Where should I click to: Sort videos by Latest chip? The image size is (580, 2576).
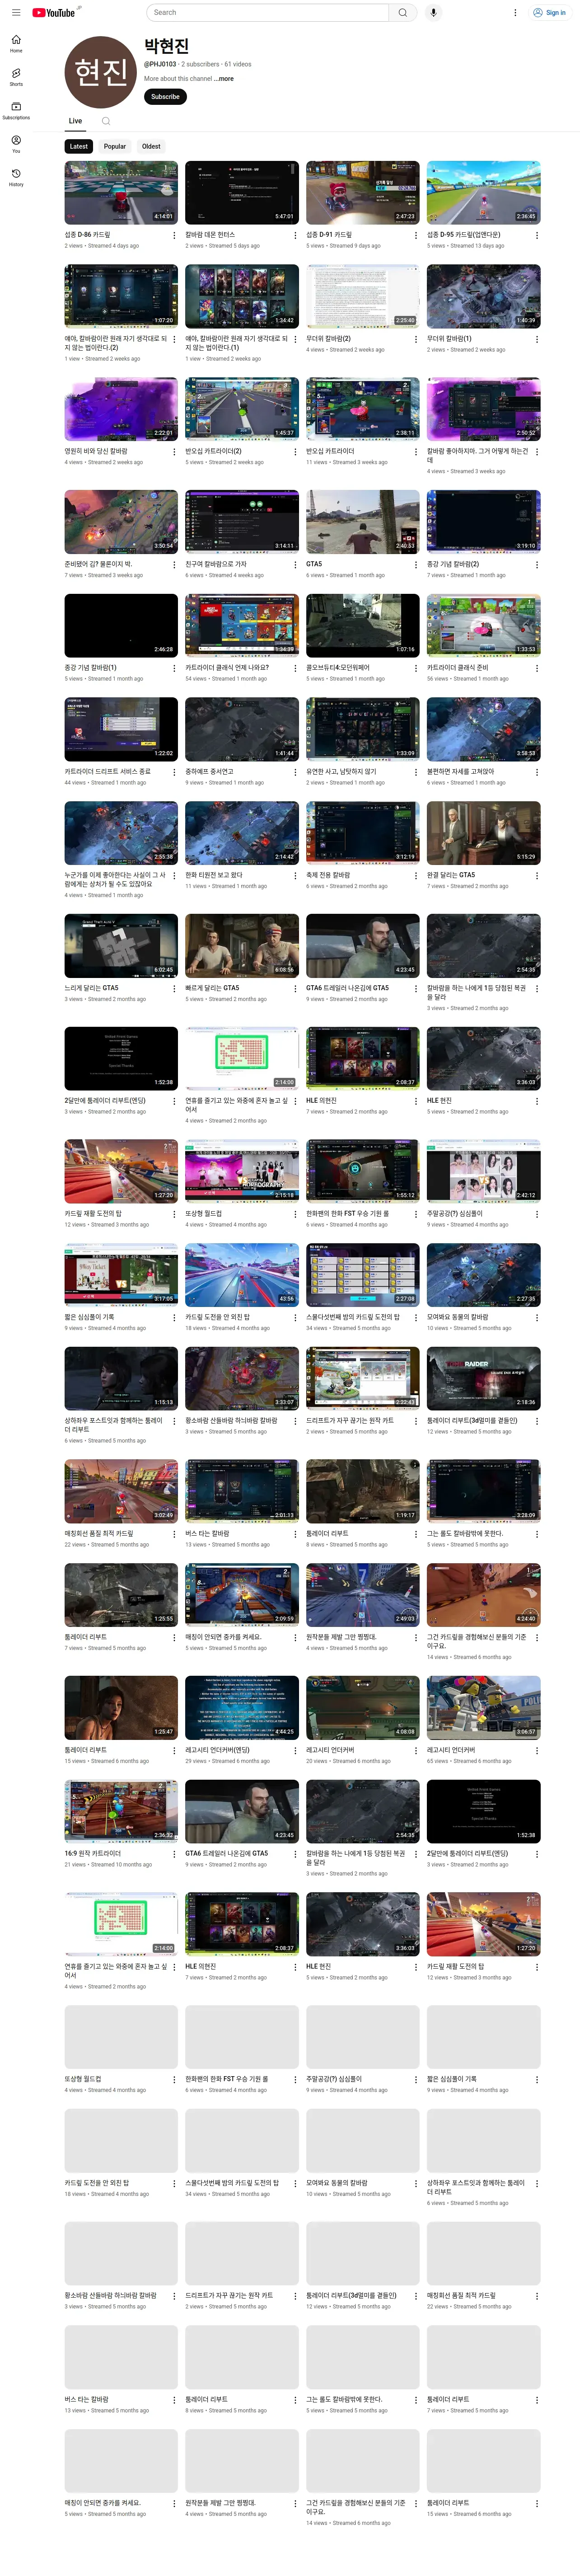pos(79,146)
